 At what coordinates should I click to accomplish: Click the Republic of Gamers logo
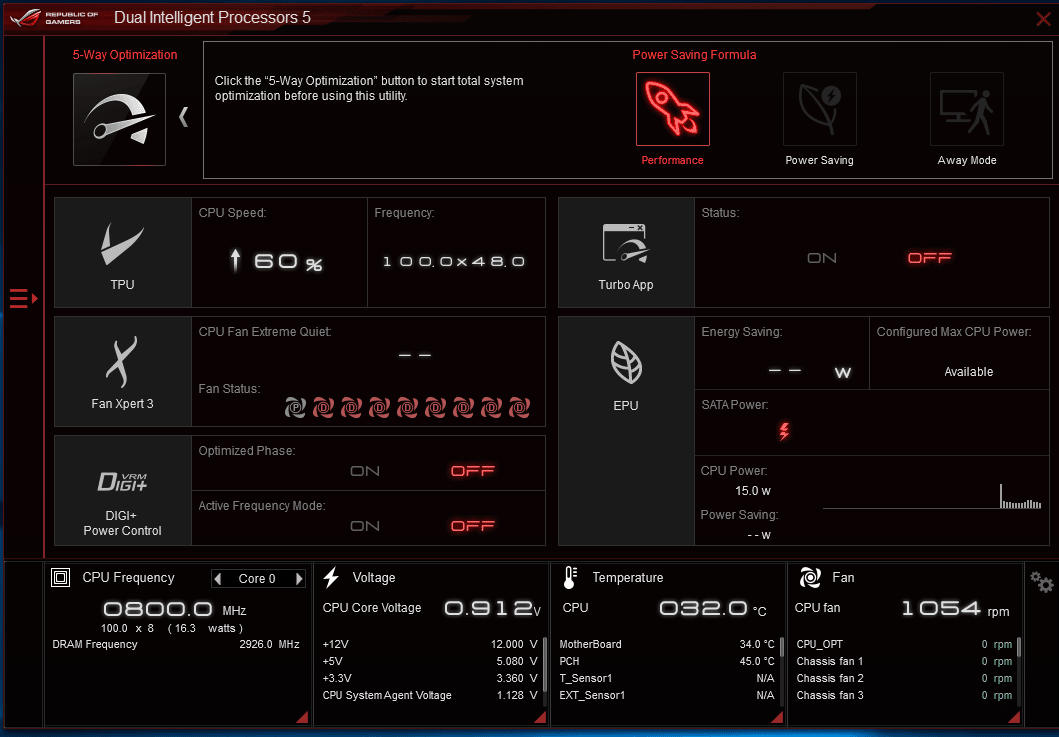click(x=54, y=18)
